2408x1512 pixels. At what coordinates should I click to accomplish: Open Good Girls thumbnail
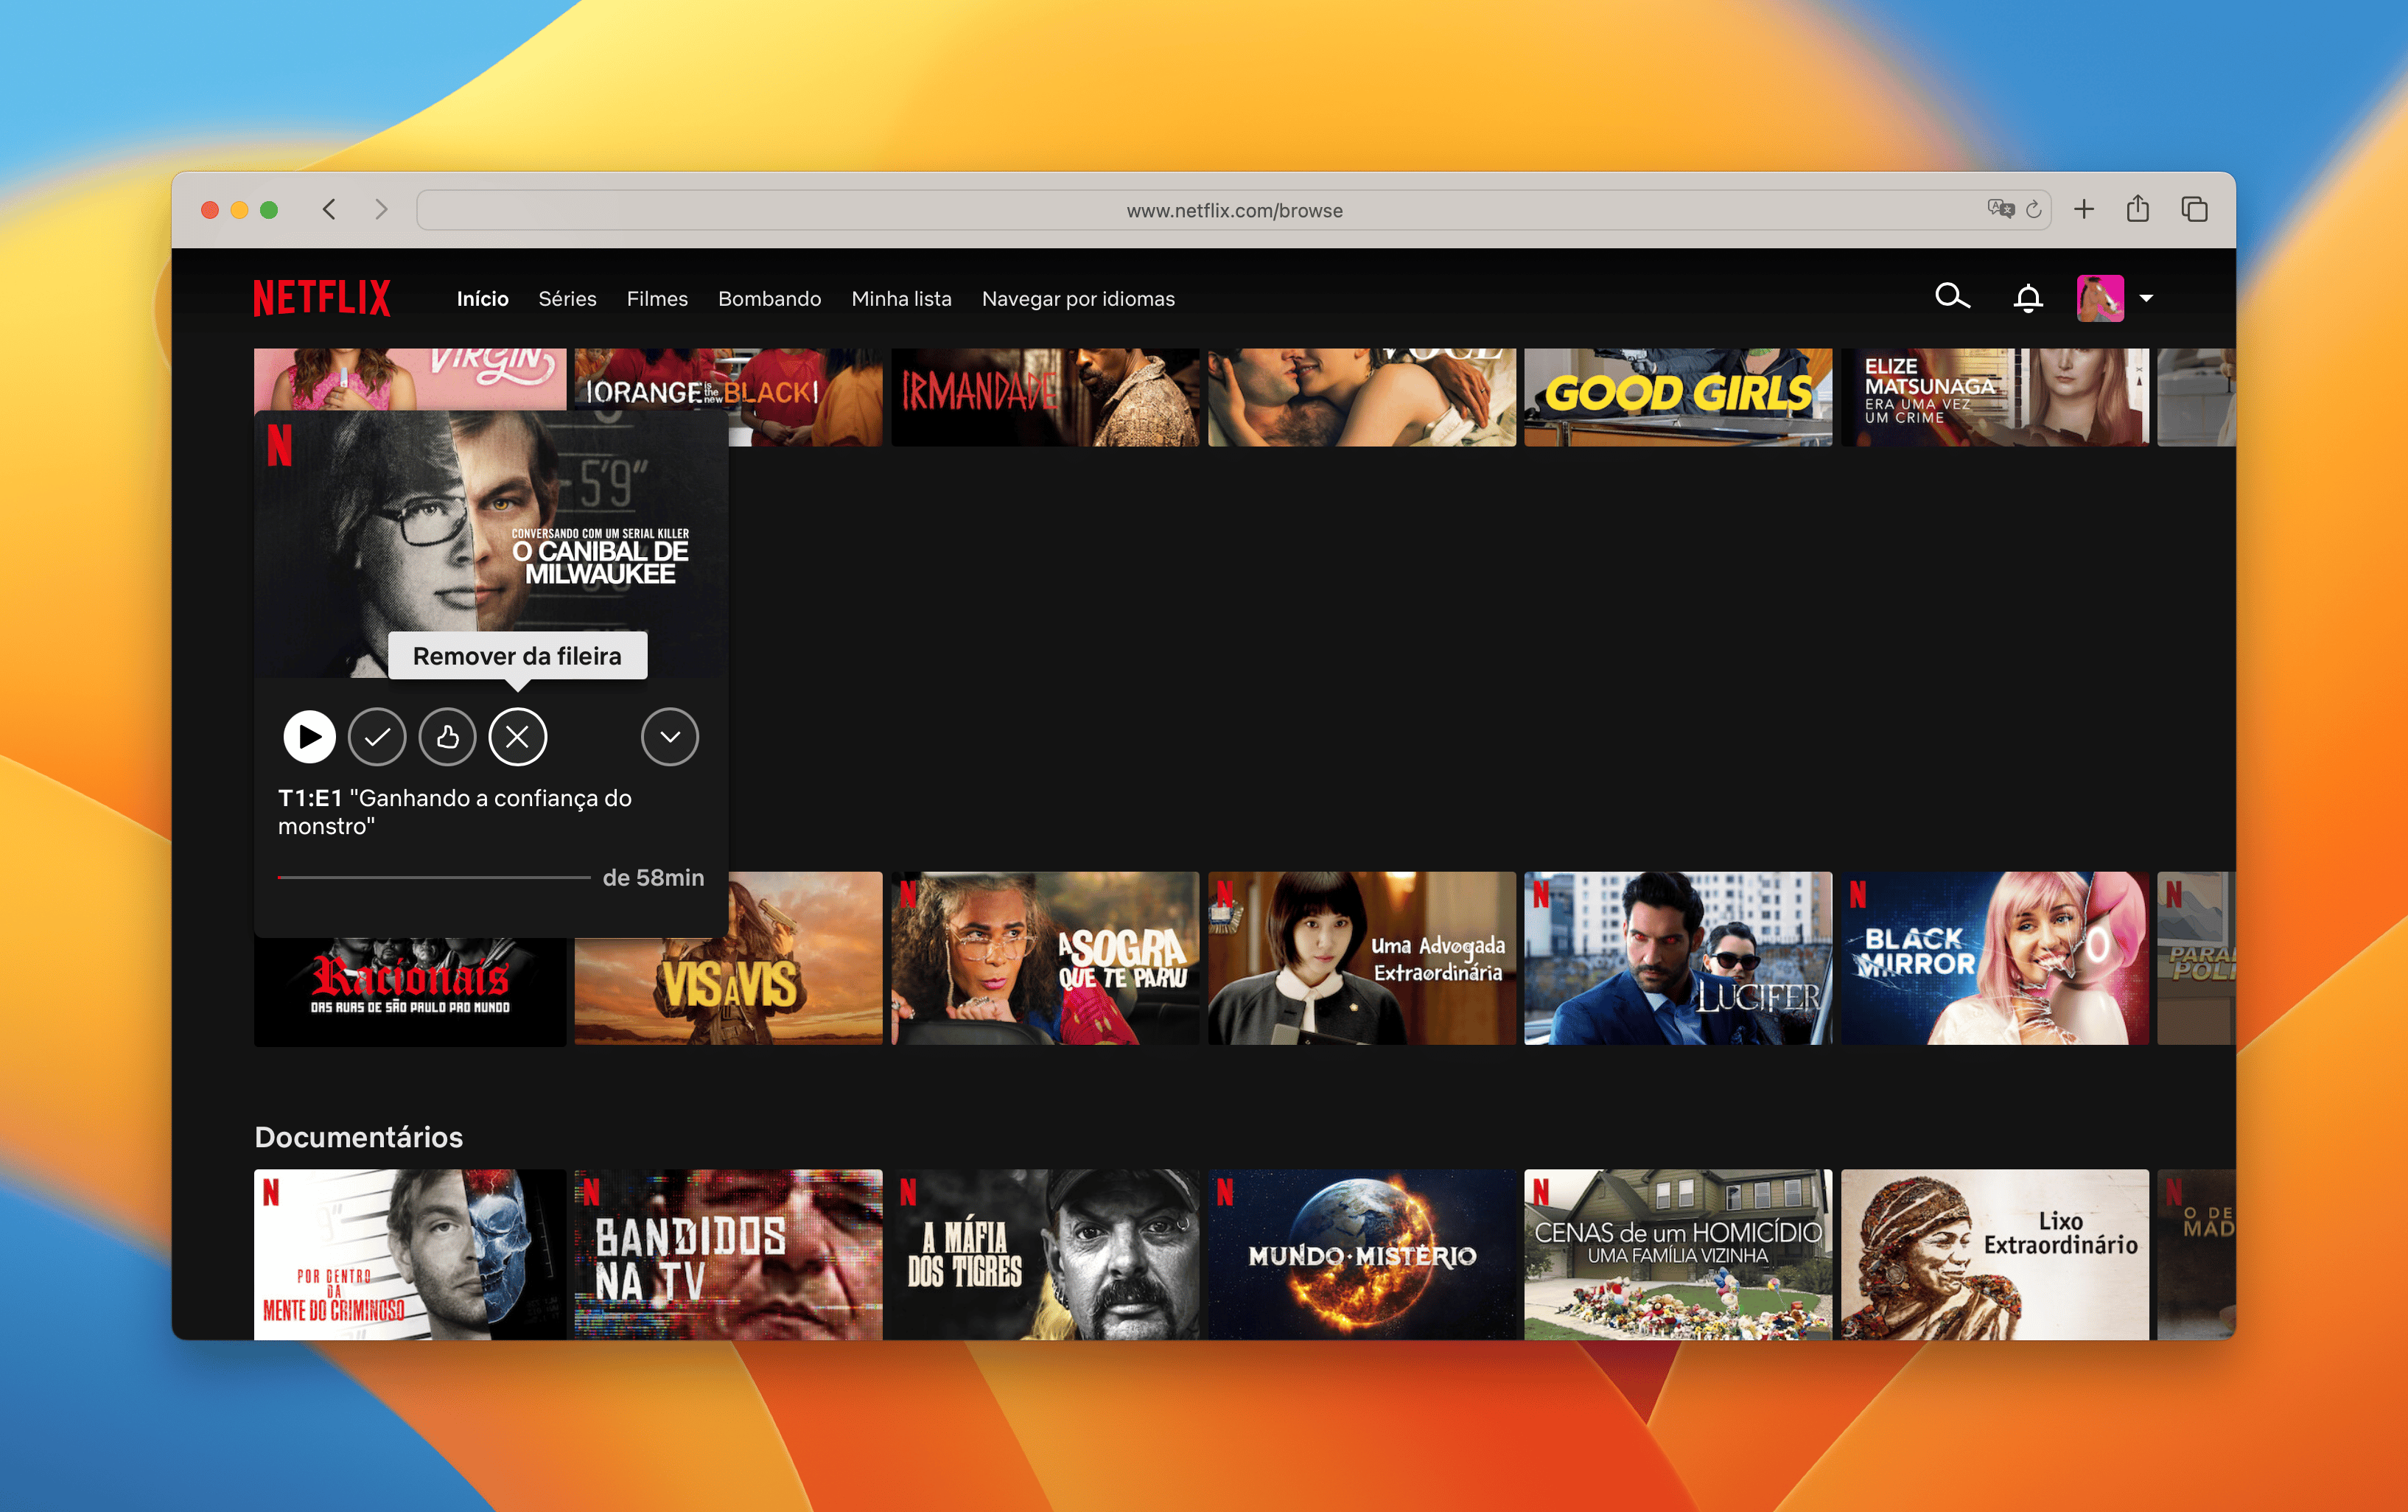[x=1678, y=397]
